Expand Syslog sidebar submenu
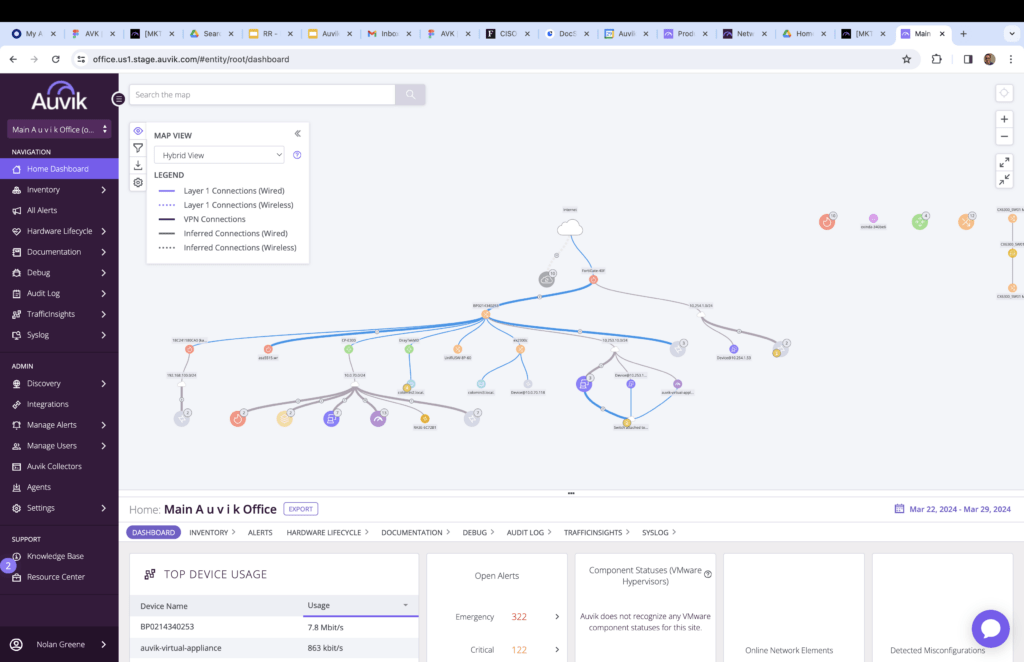Viewport: 1024px width, 662px height. 104,335
